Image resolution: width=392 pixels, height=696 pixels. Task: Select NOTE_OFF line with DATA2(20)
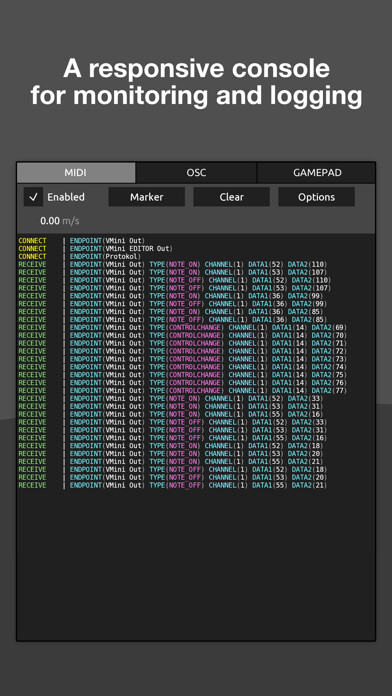click(173, 477)
